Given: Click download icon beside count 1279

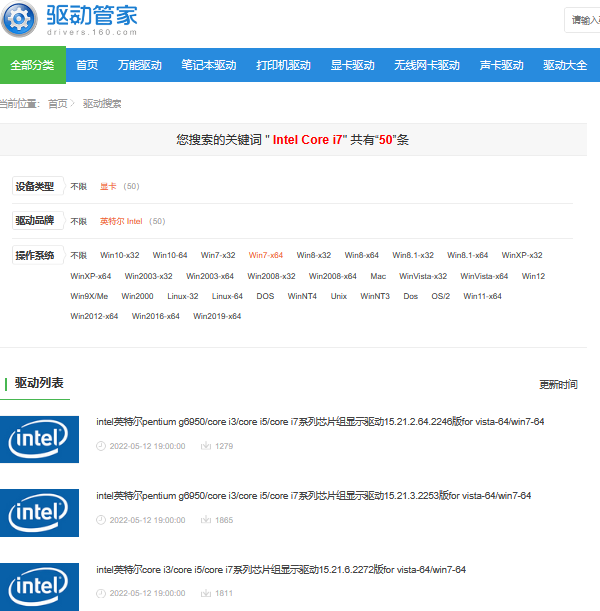Looking at the screenshot, I should (x=206, y=446).
